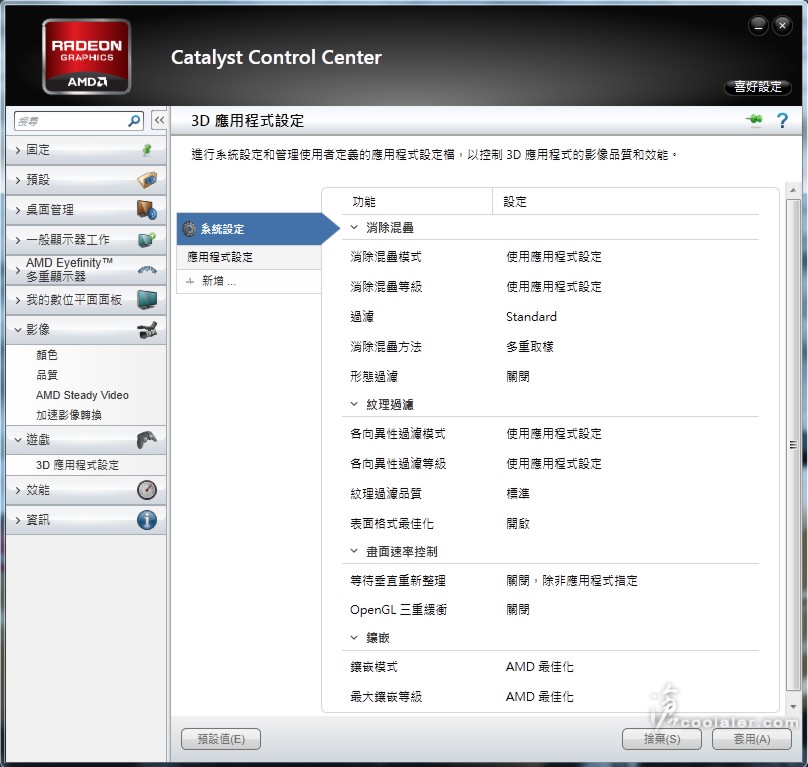The width and height of the screenshot is (808, 767).
Task: Click the scrollbar down arrow
Action: coord(793,707)
